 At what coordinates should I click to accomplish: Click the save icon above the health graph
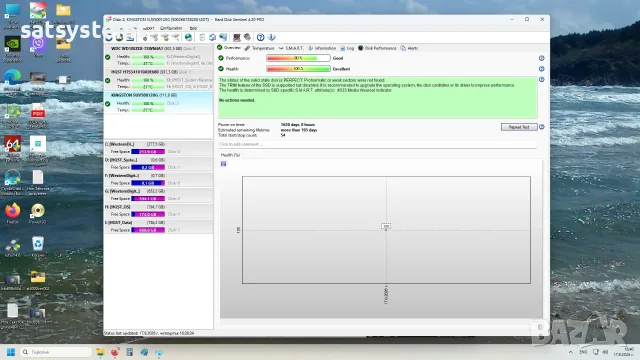(223, 164)
